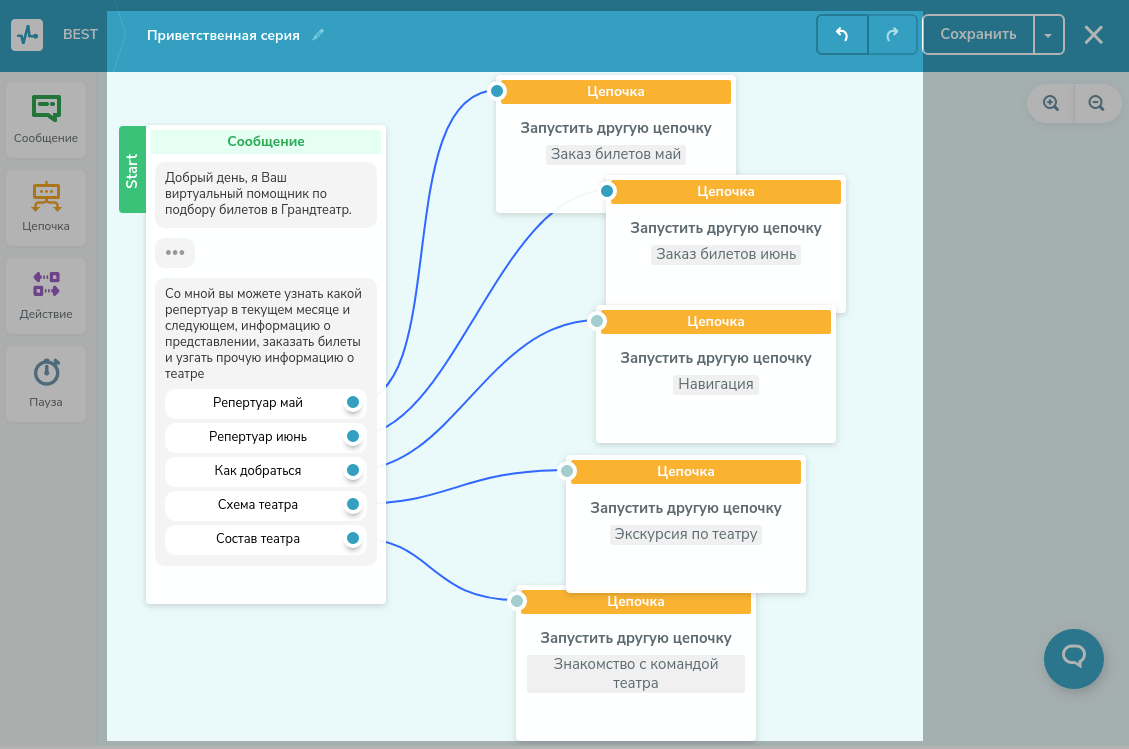Redo the last undone change
The height and width of the screenshot is (749, 1129).
[x=892, y=35]
